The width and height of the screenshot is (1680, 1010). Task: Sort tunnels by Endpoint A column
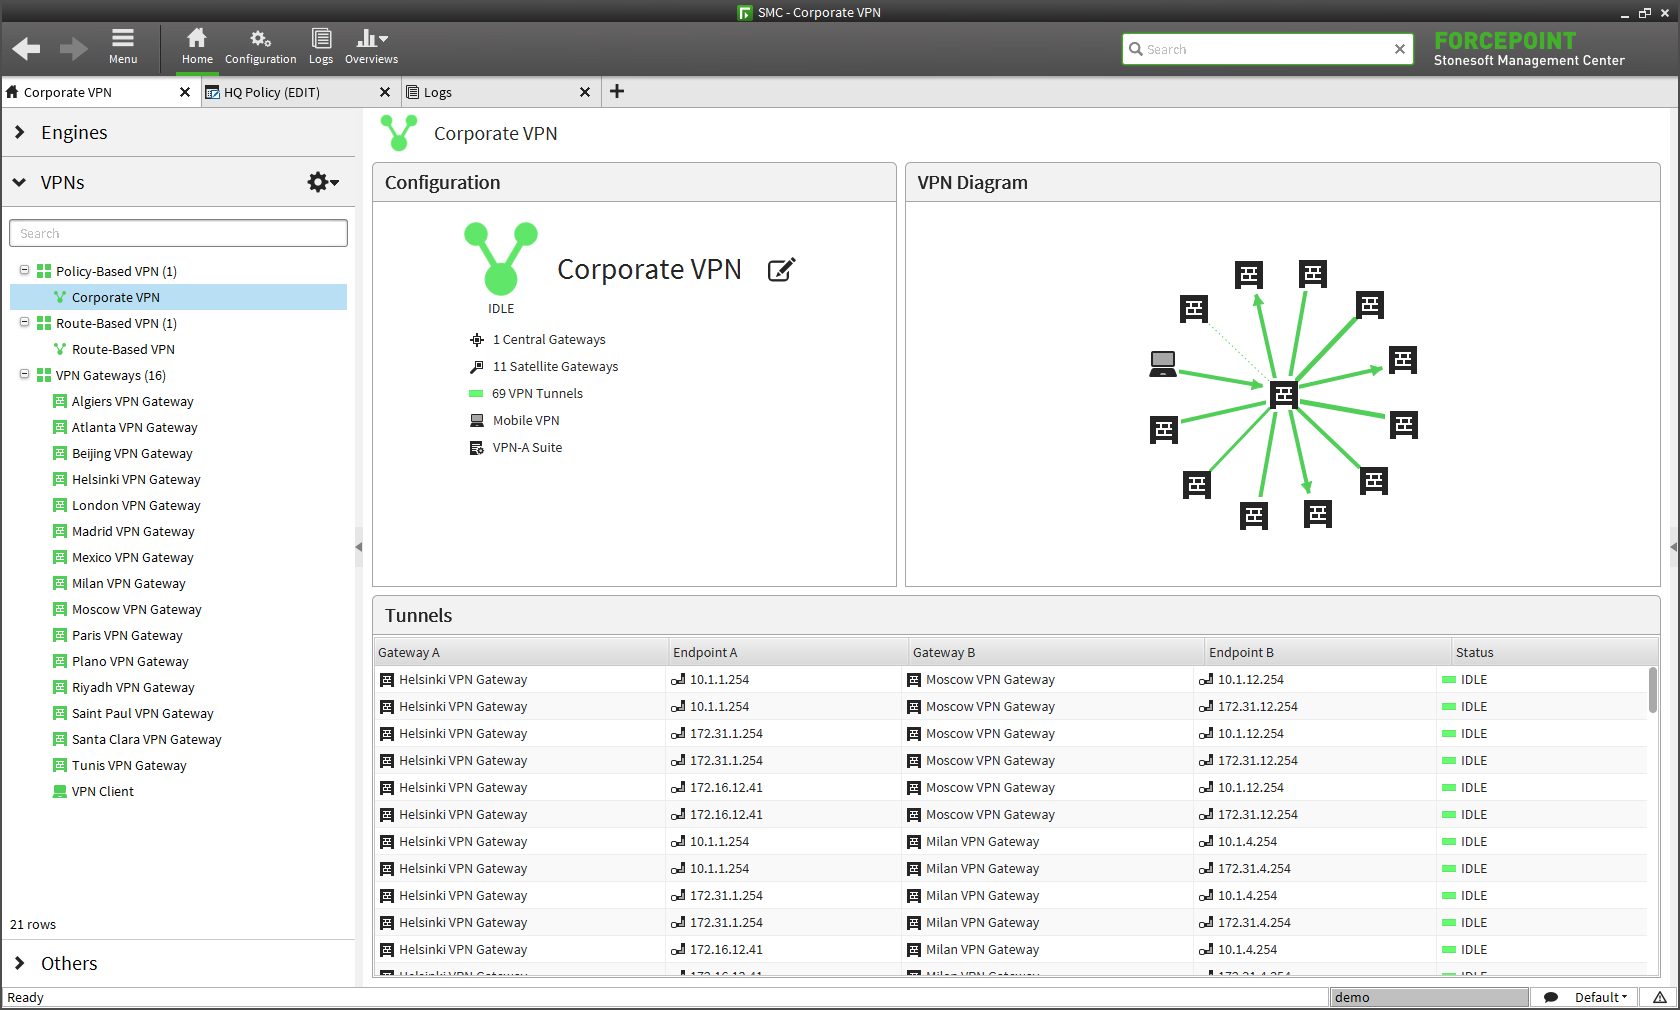[x=788, y=652]
